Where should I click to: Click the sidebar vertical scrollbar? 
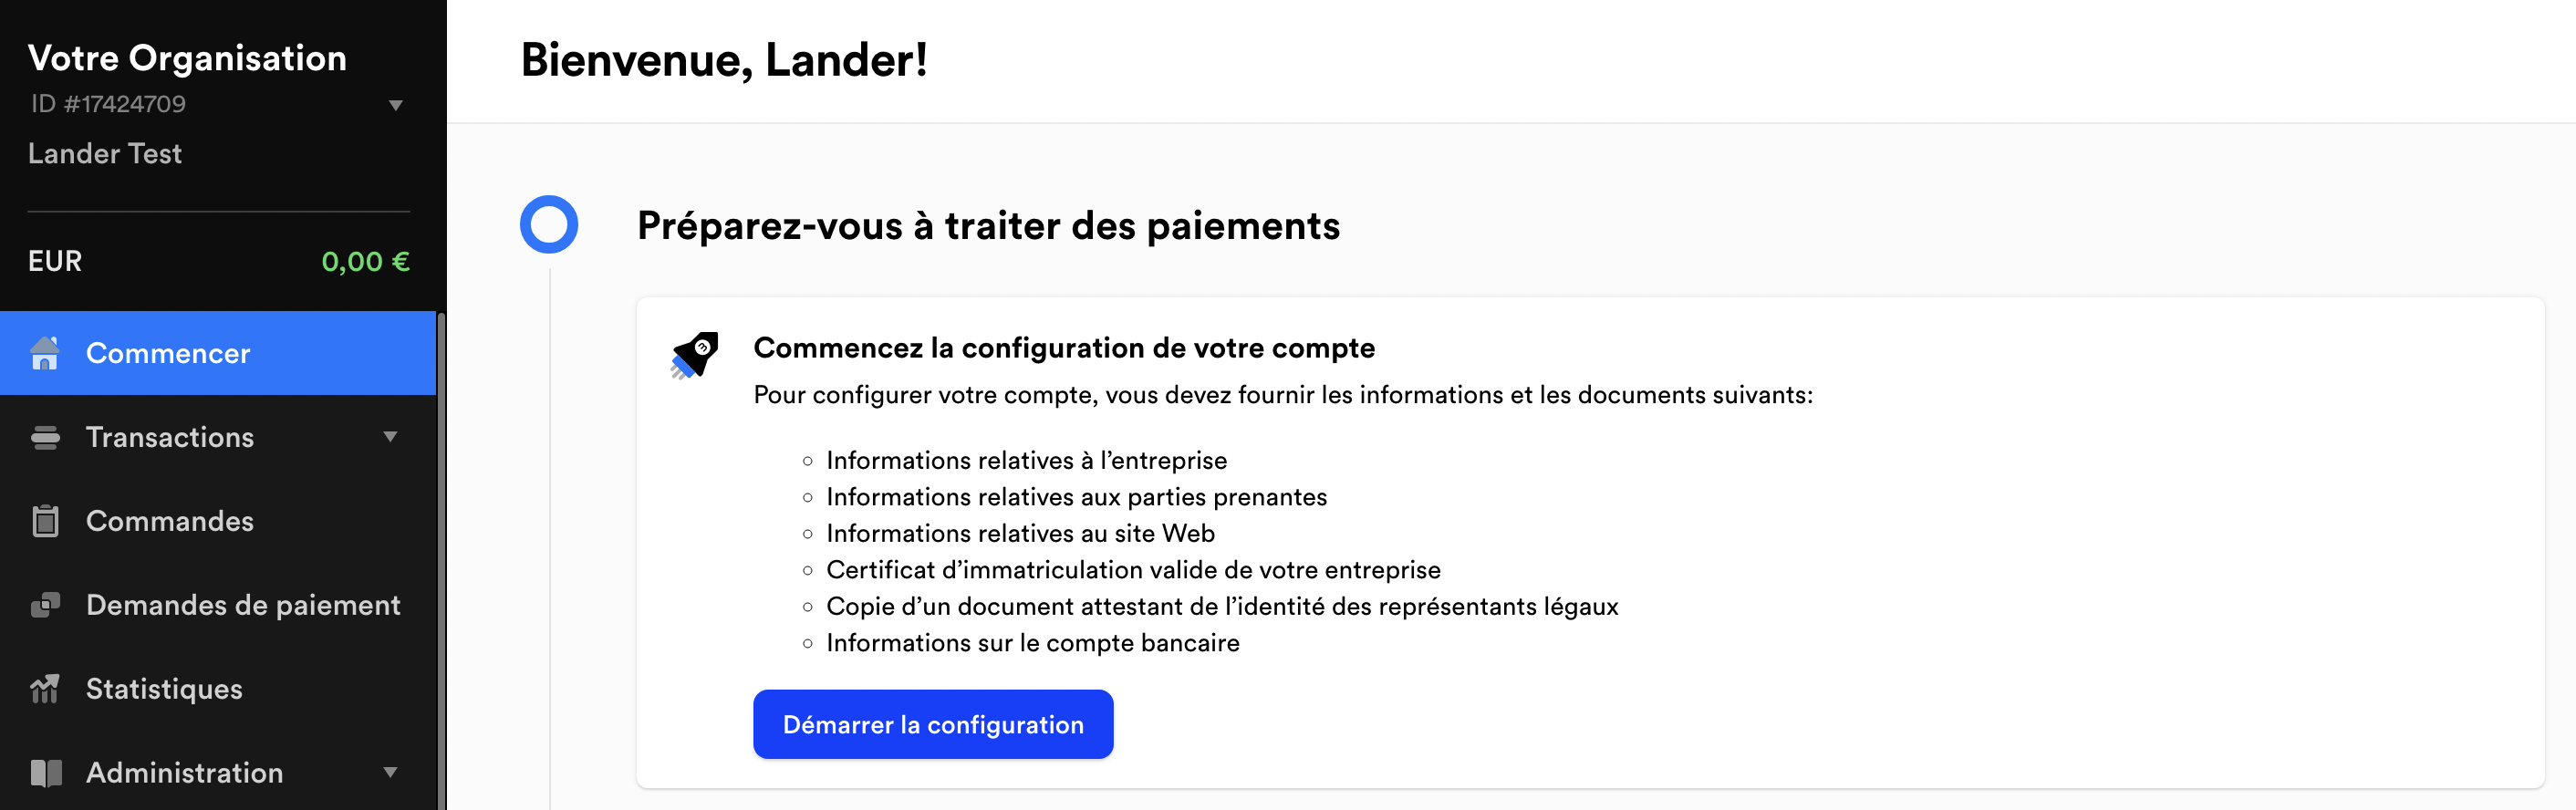(441, 560)
